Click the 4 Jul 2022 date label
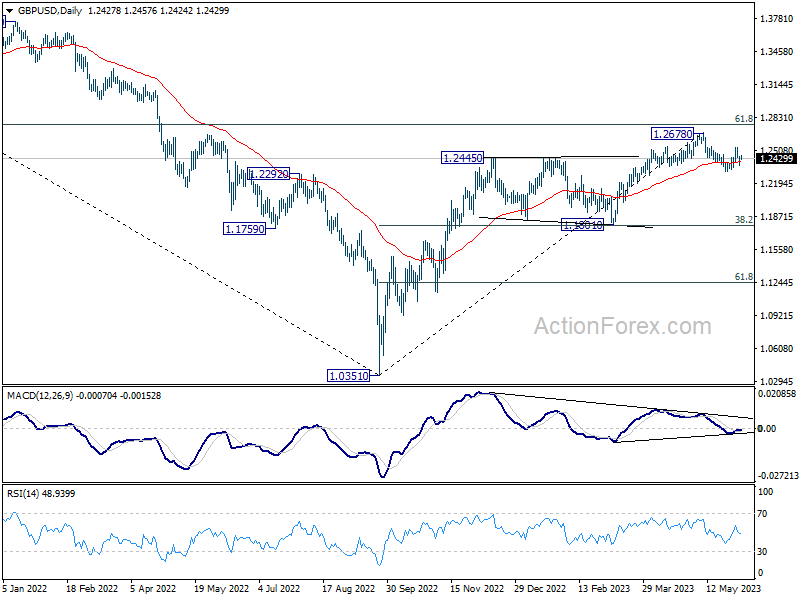The width and height of the screenshot is (800, 600). pyautogui.click(x=279, y=589)
